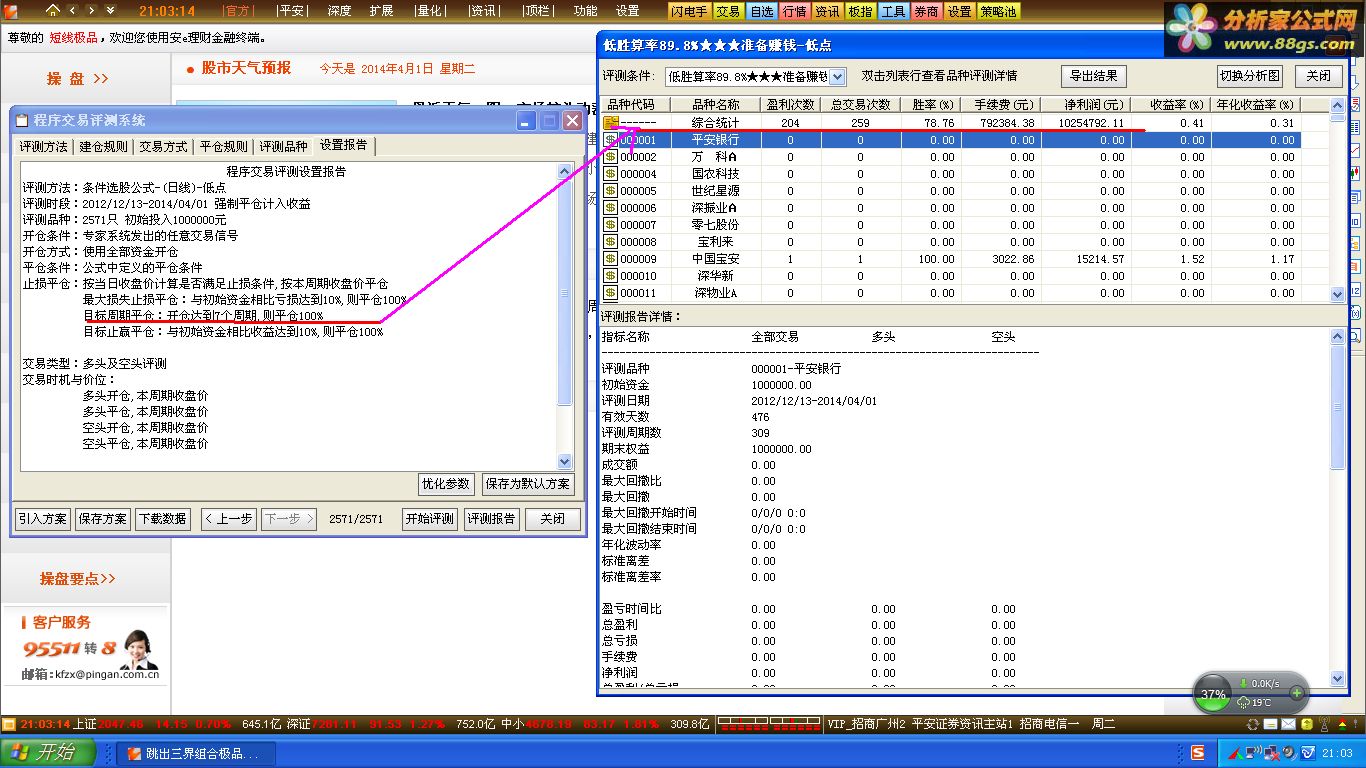The height and width of the screenshot is (768, 1366).
Task: Click the 工具 toolbar button
Action: click(x=893, y=11)
